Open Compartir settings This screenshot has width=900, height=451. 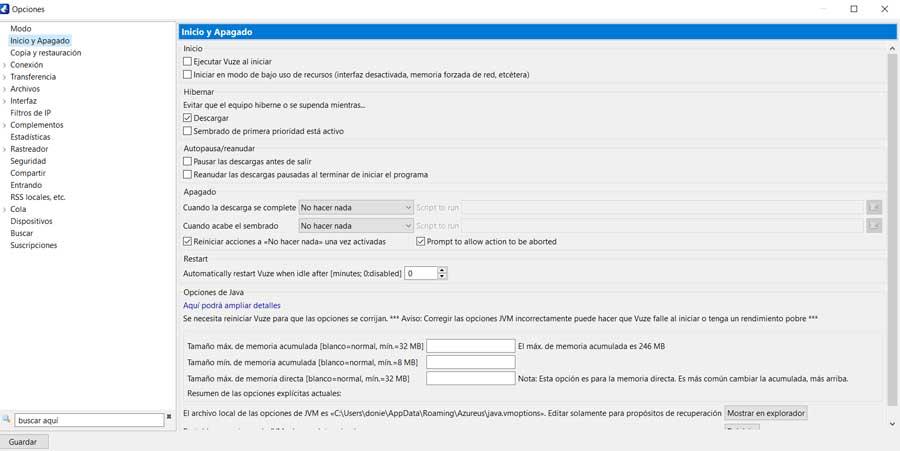click(28, 173)
